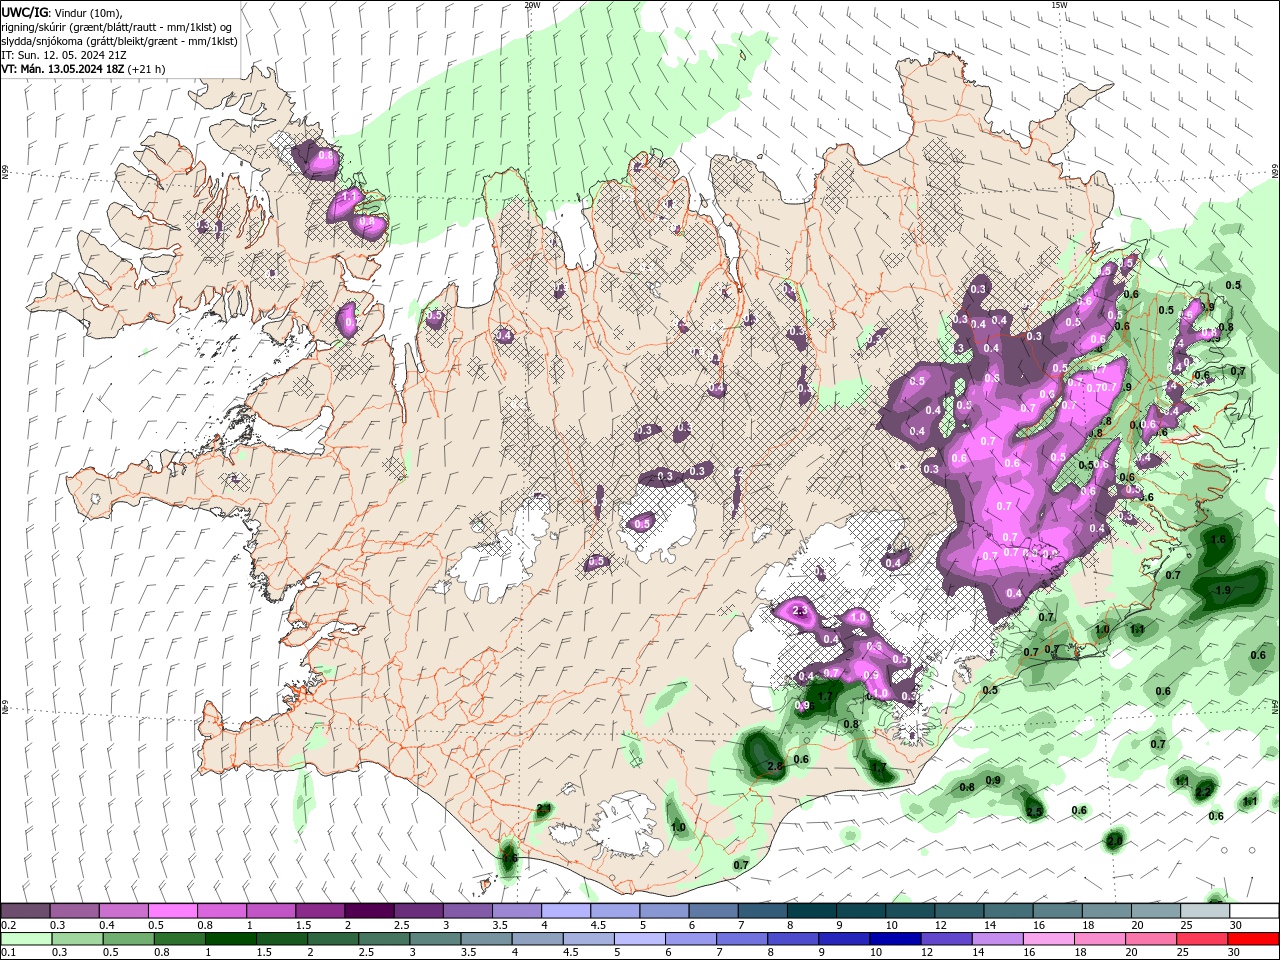Click the 3 sage-gray rain legend swatch
Image resolution: width=1280 pixels, height=960 pixels.
pyautogui.click(x=435, y=939)
